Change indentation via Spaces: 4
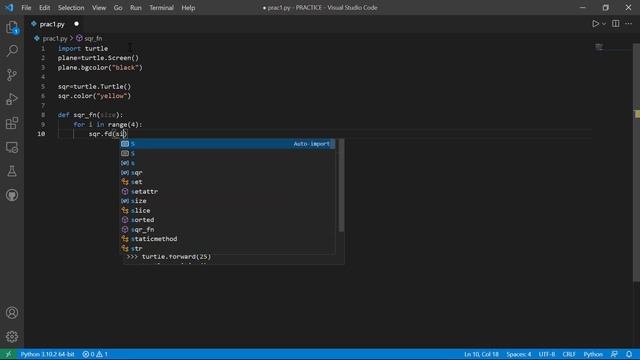 pyautogui.click(x=519, y=354)
